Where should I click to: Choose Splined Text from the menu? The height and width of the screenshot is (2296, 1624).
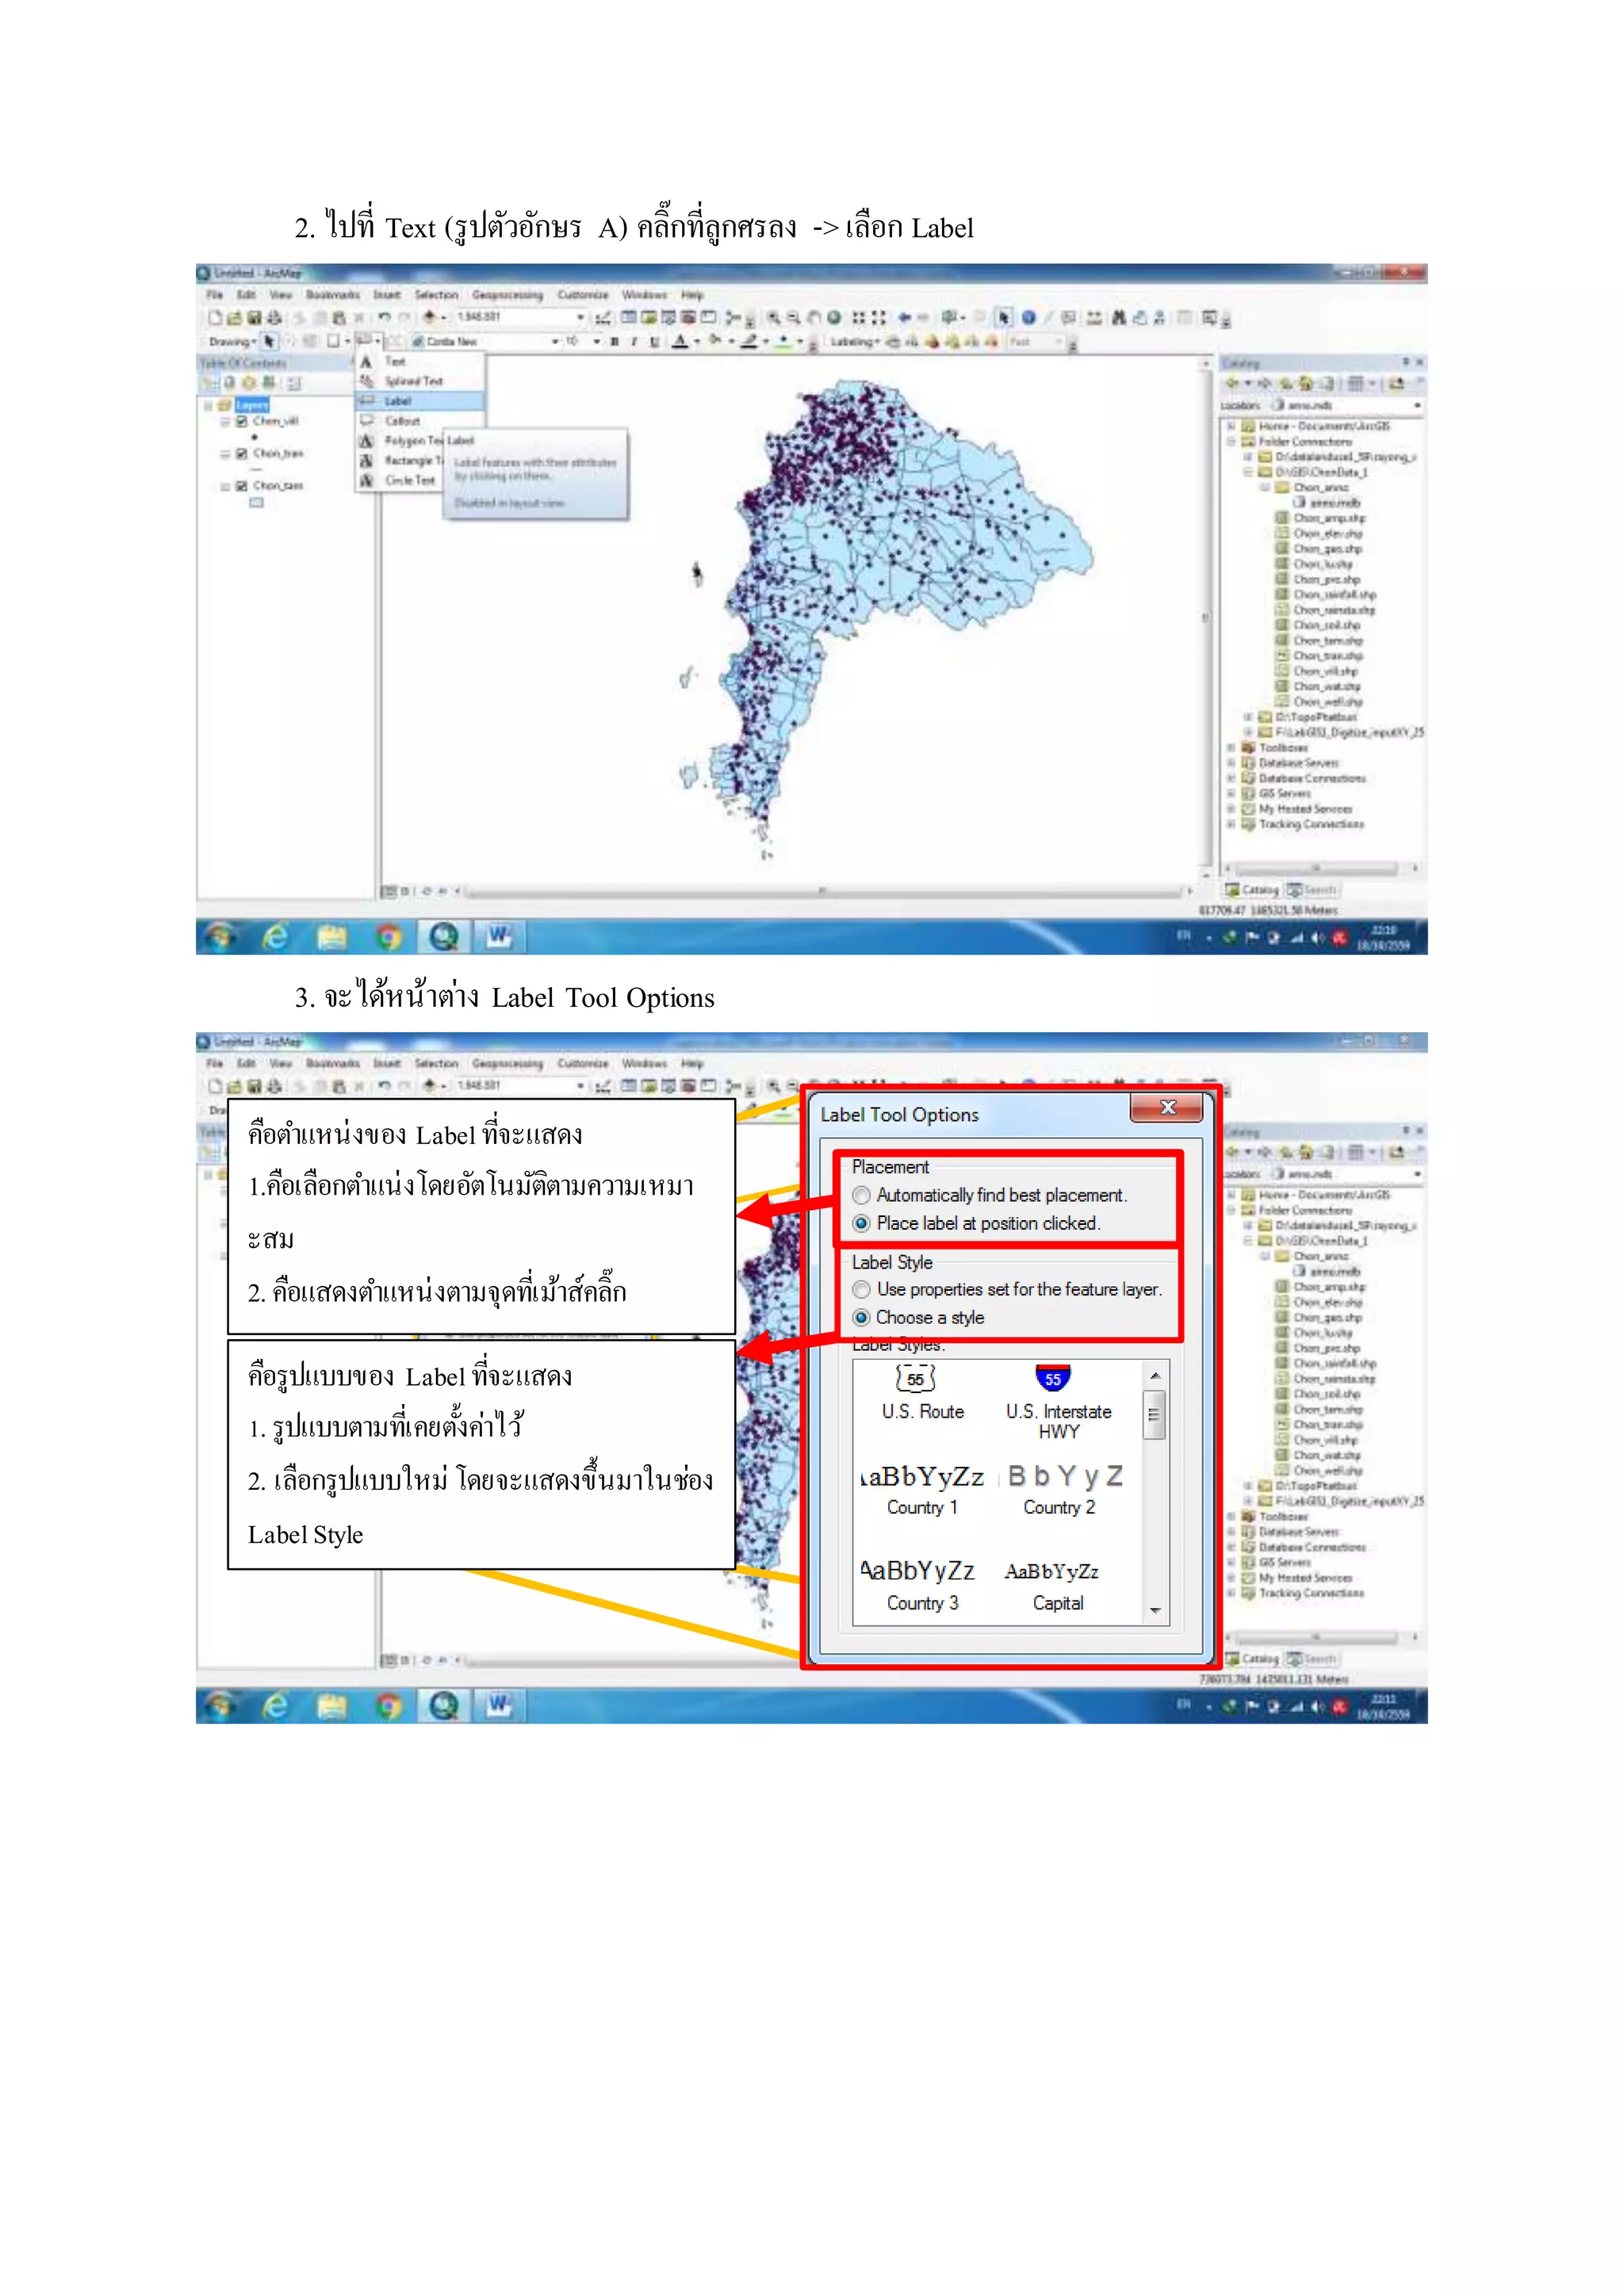pyautogui.click(x=413, y=381)
